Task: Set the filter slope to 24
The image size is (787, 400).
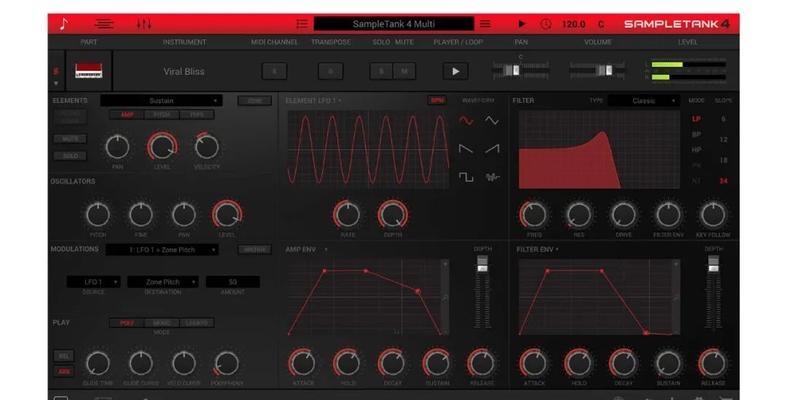Action: click(723, 181)
